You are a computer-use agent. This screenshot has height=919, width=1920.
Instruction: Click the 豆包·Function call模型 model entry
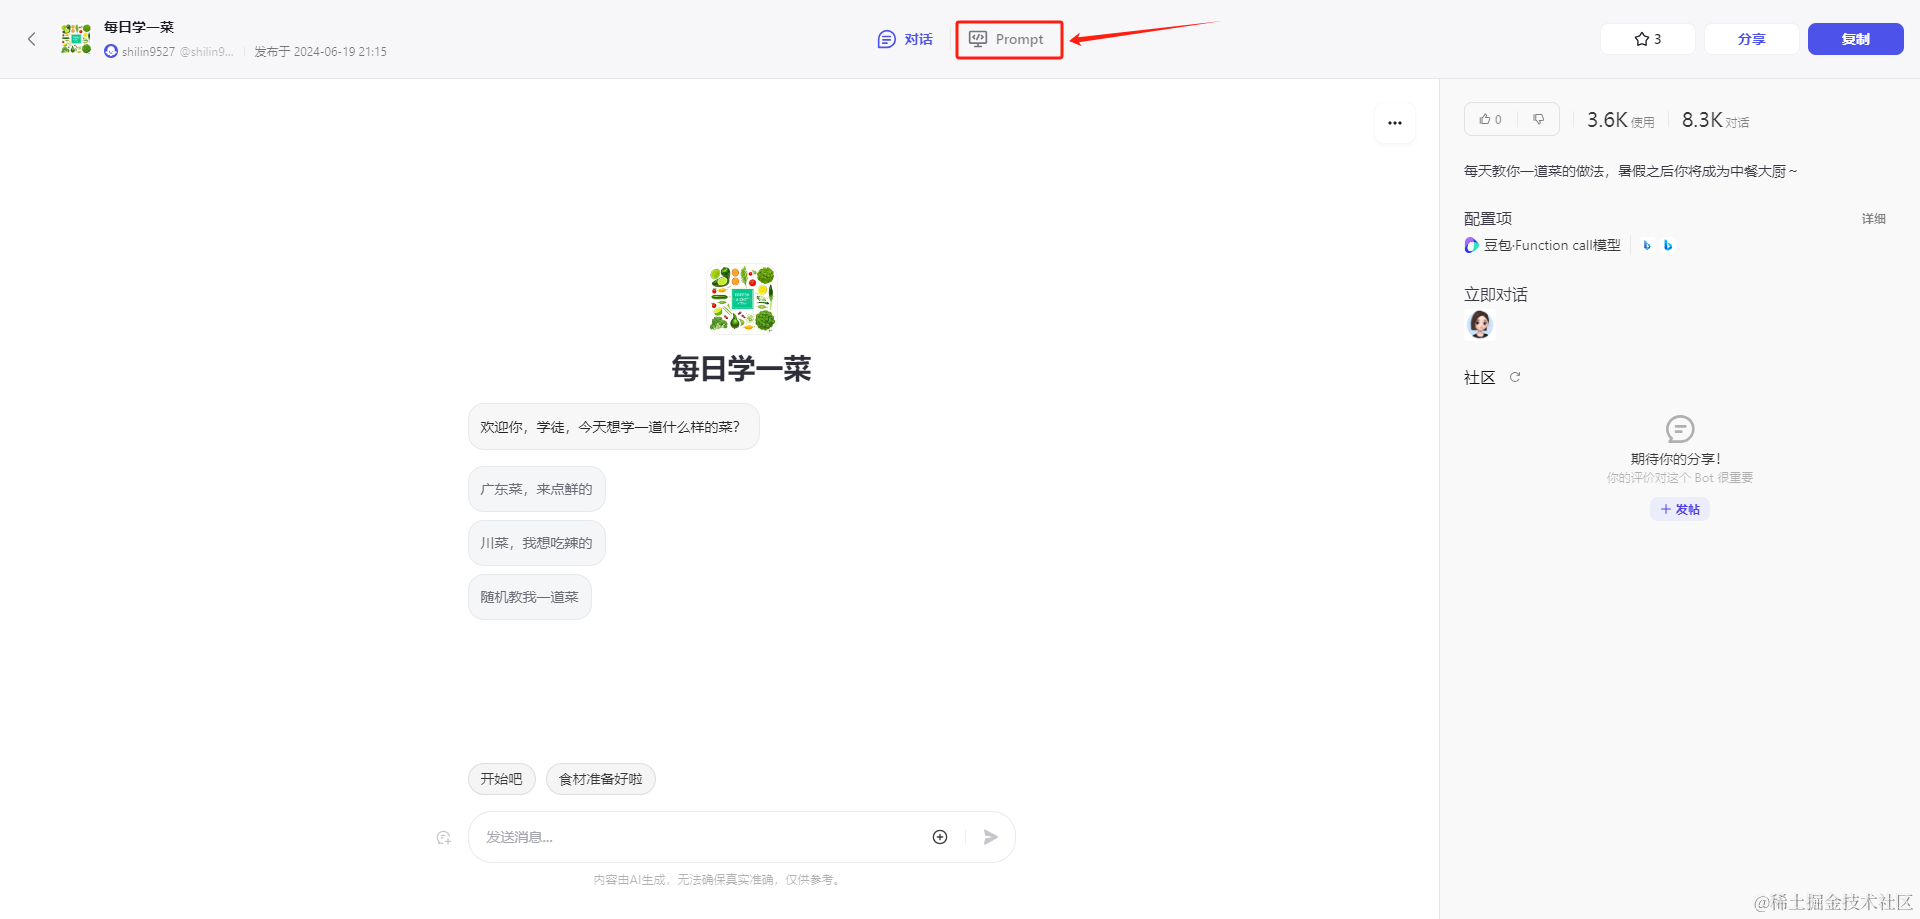1542,245
